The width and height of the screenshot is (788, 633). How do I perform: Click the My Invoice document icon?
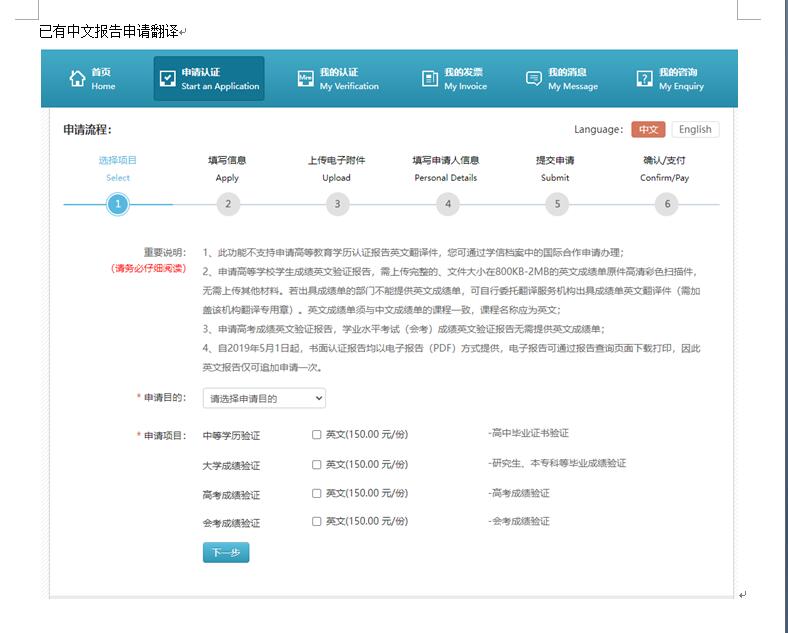coord(430,79)
